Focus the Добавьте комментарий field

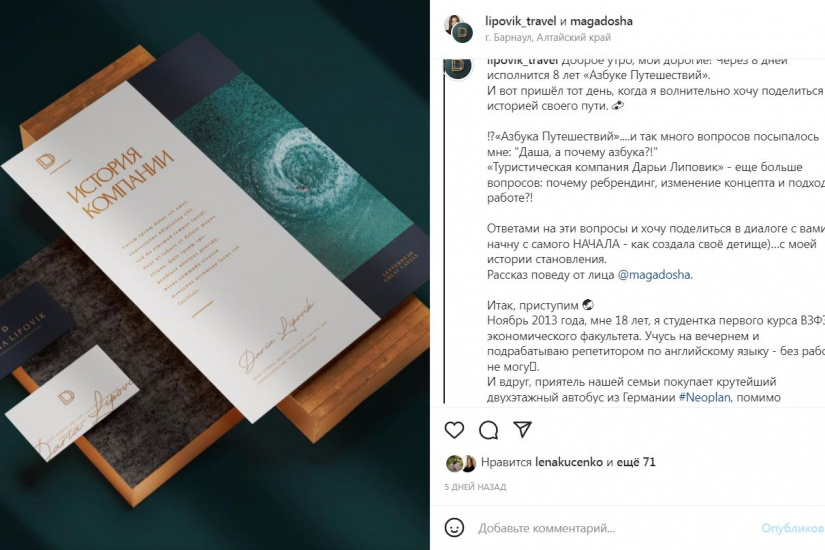[546, 528]
